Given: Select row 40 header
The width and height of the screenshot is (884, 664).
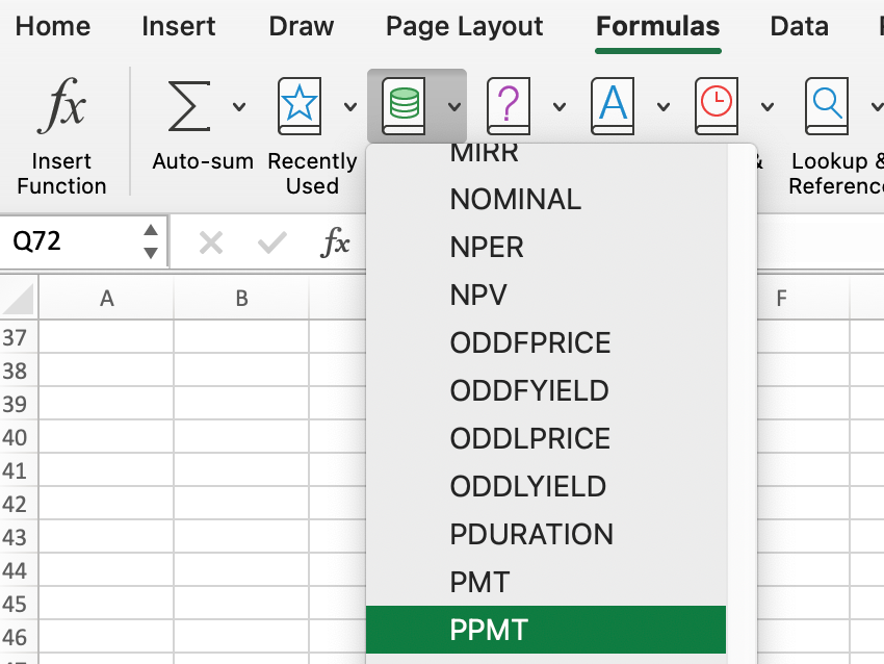Looking at the screenshot, I should click(x=15, y=438).
